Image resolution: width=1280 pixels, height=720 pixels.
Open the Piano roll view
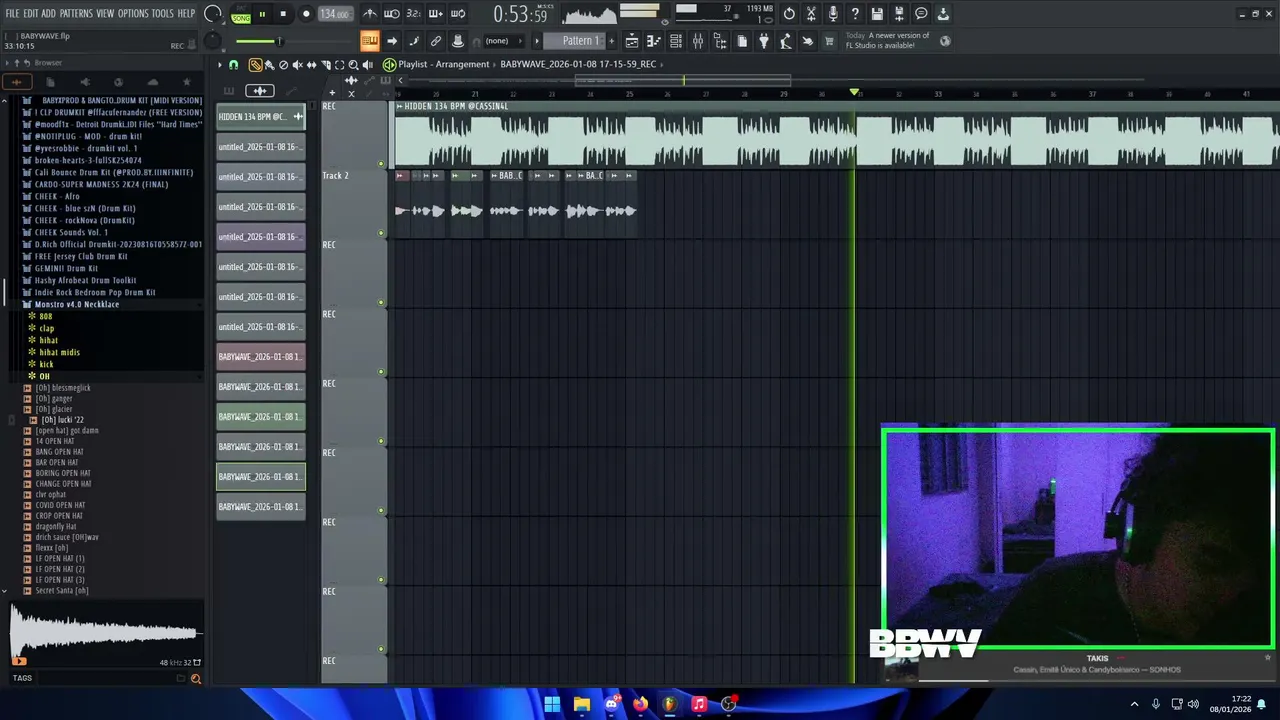[x=654, y=41]
